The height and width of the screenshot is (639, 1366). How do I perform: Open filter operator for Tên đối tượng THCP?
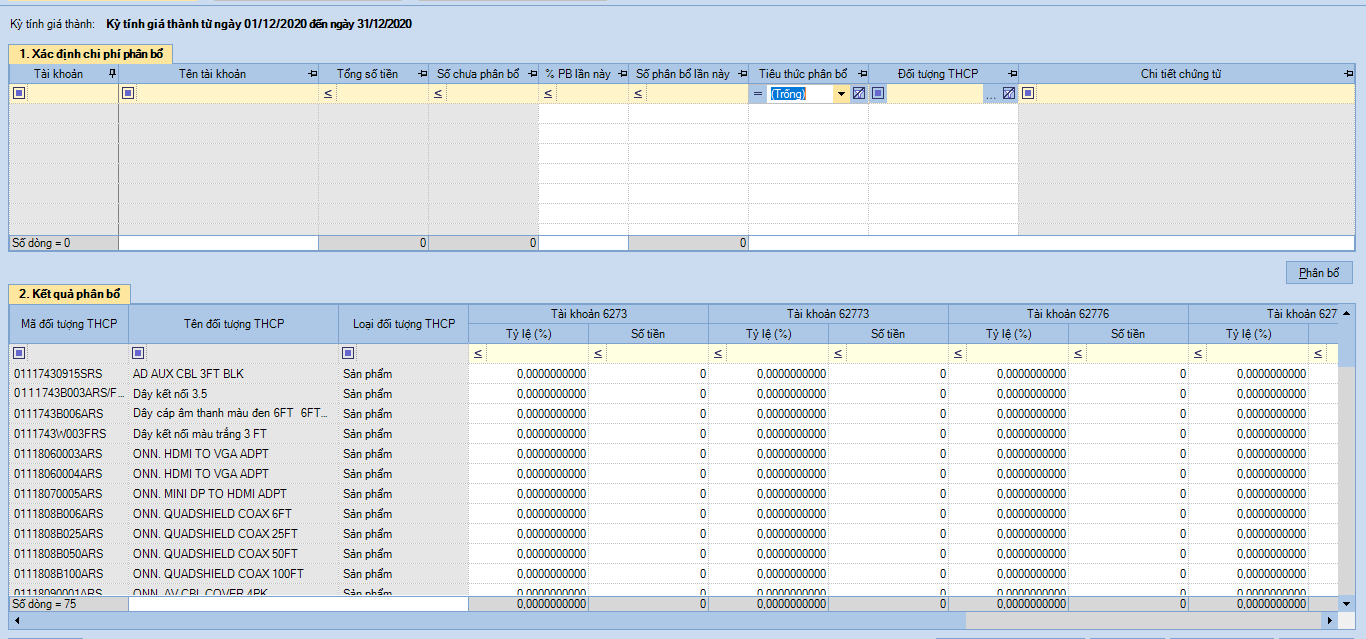(x=138, y=353)
